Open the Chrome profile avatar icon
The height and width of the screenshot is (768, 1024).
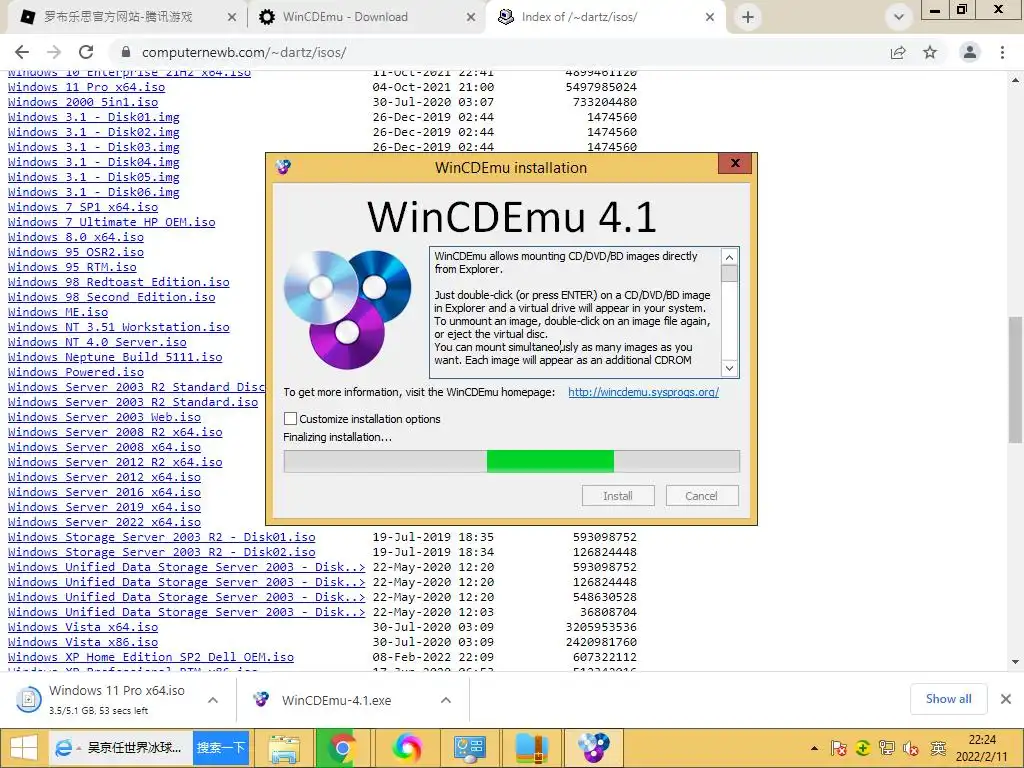(970, 52)
